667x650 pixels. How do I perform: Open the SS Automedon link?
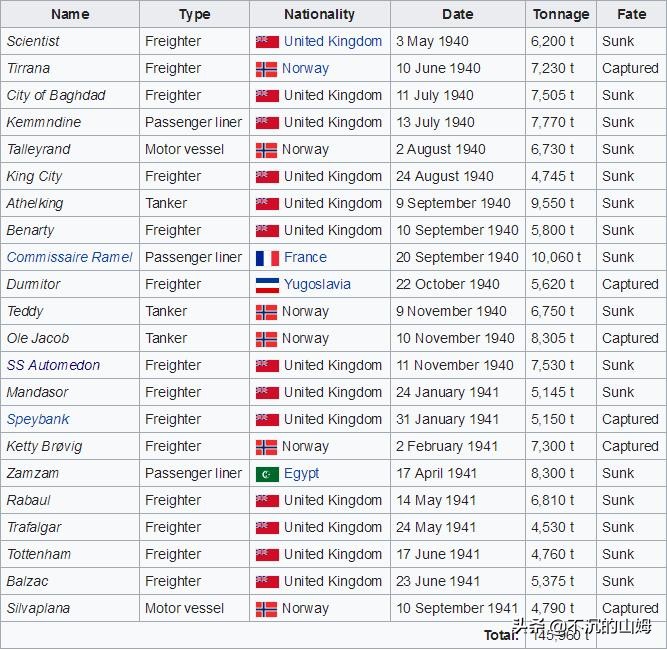pos(53,365)
